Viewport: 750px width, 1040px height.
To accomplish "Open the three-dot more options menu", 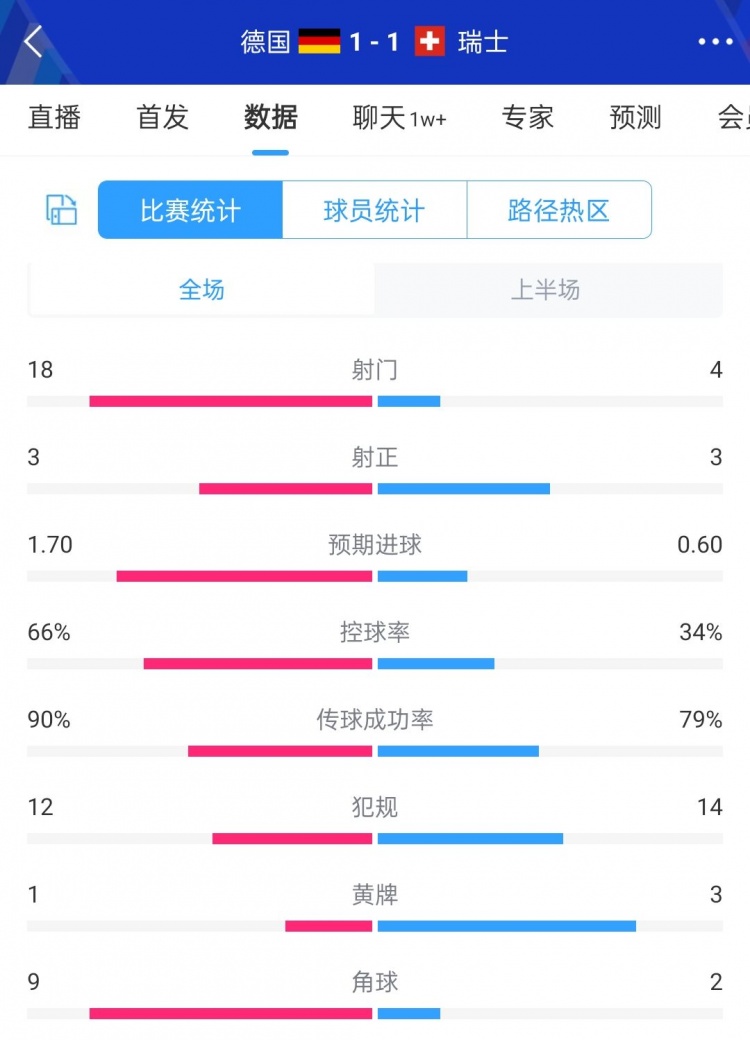I will tap(715, 42).
